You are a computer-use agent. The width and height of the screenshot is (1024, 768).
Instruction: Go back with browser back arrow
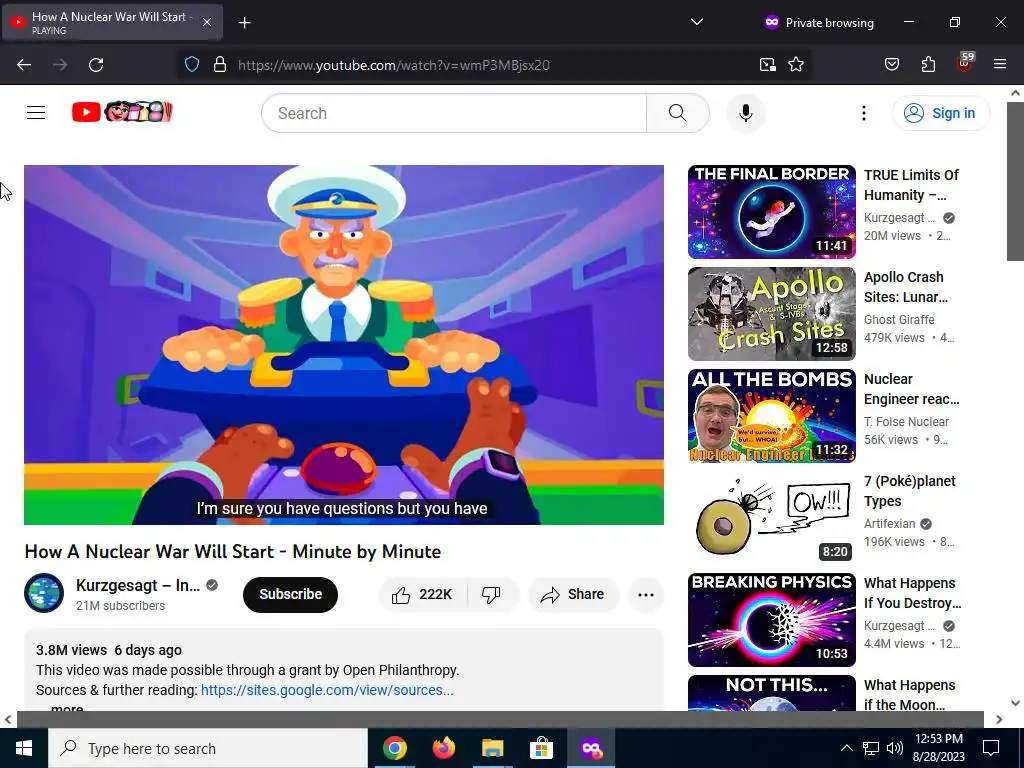(24, 65)
